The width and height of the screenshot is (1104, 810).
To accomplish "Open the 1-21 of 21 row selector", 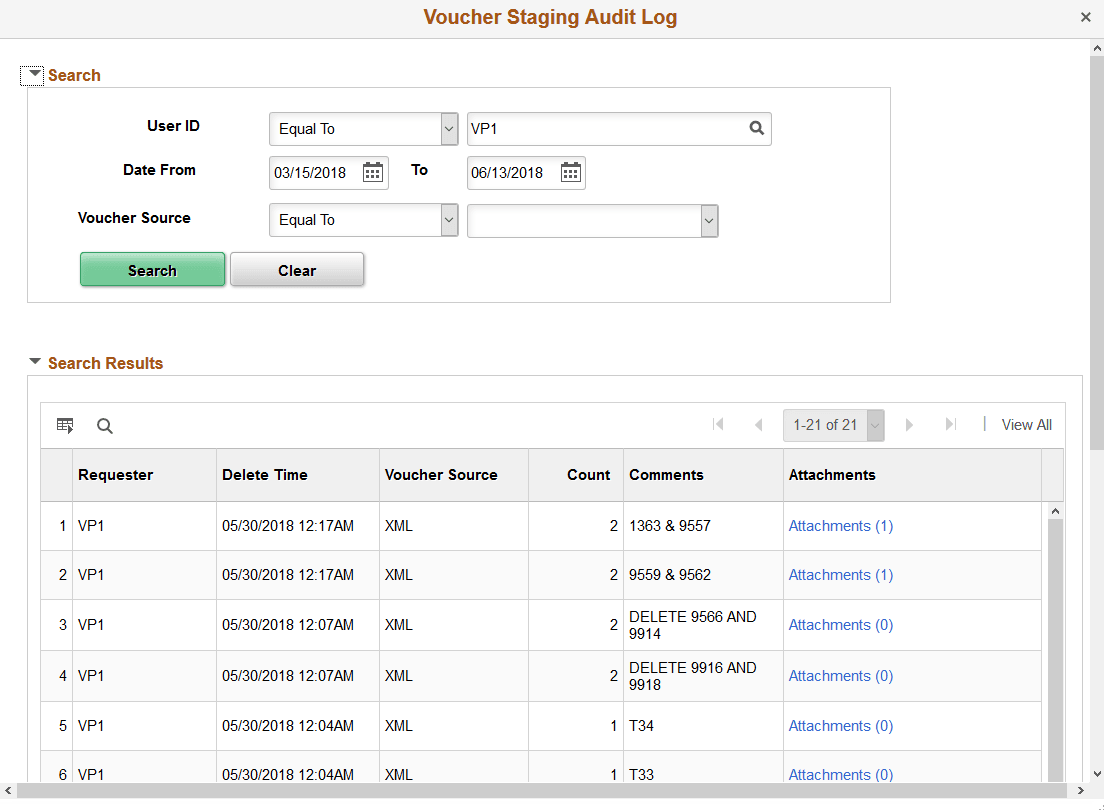I will pyautogui.click(x=875, y=425).
